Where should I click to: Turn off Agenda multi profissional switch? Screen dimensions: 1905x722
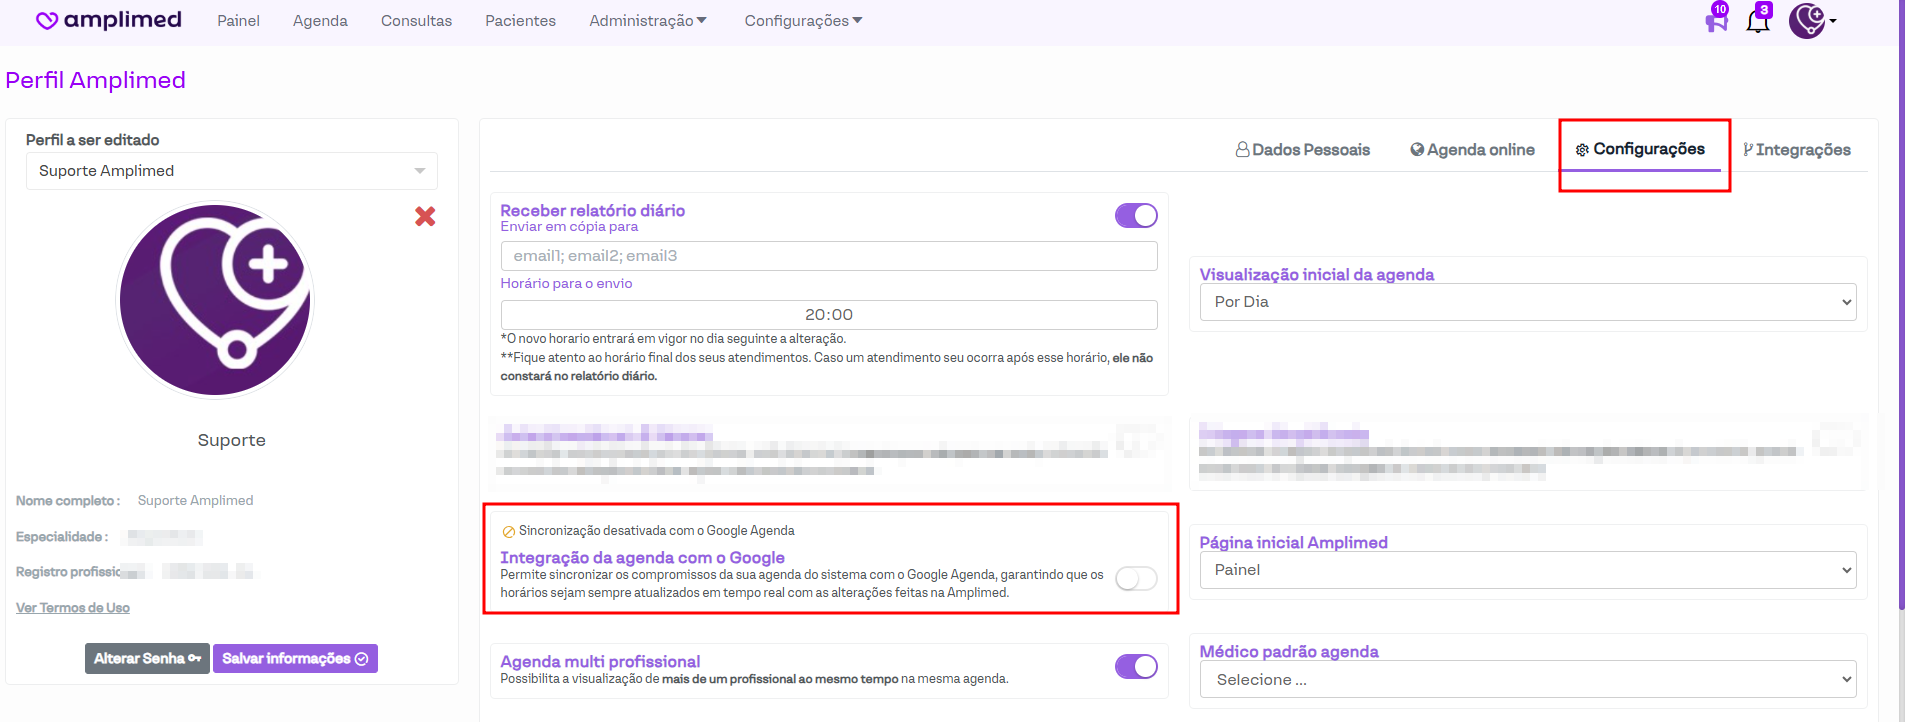click(1136, 667)
